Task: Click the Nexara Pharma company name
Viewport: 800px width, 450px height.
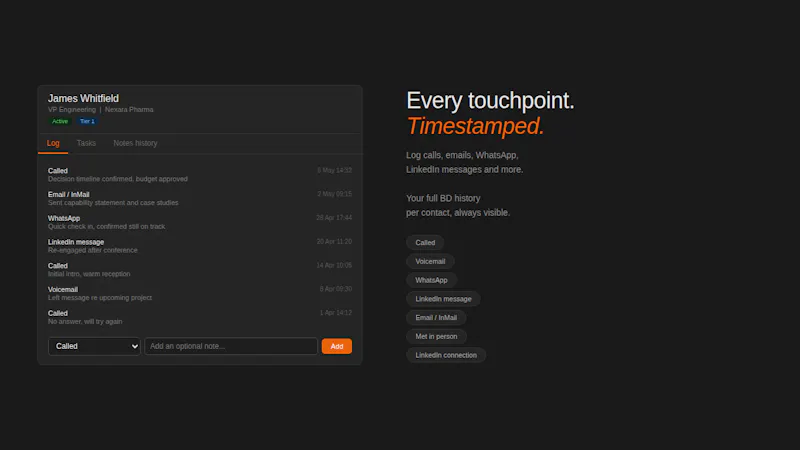Action: click(129, 110)
